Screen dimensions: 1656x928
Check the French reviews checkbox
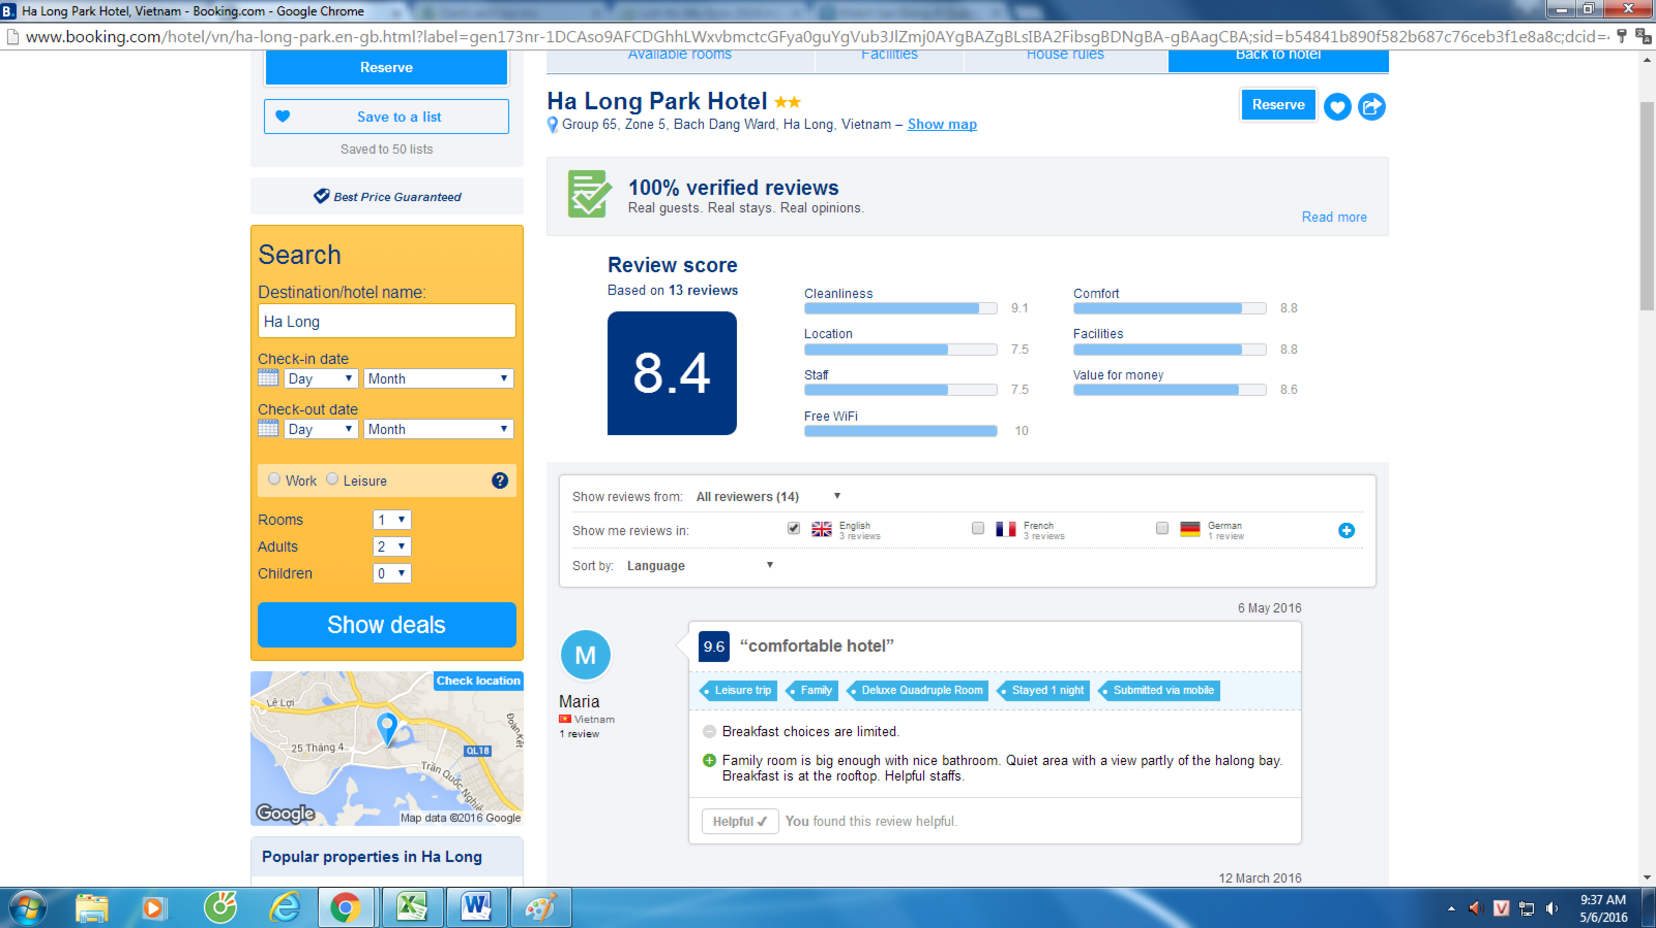pyautogui.click(x=978, y=528)
